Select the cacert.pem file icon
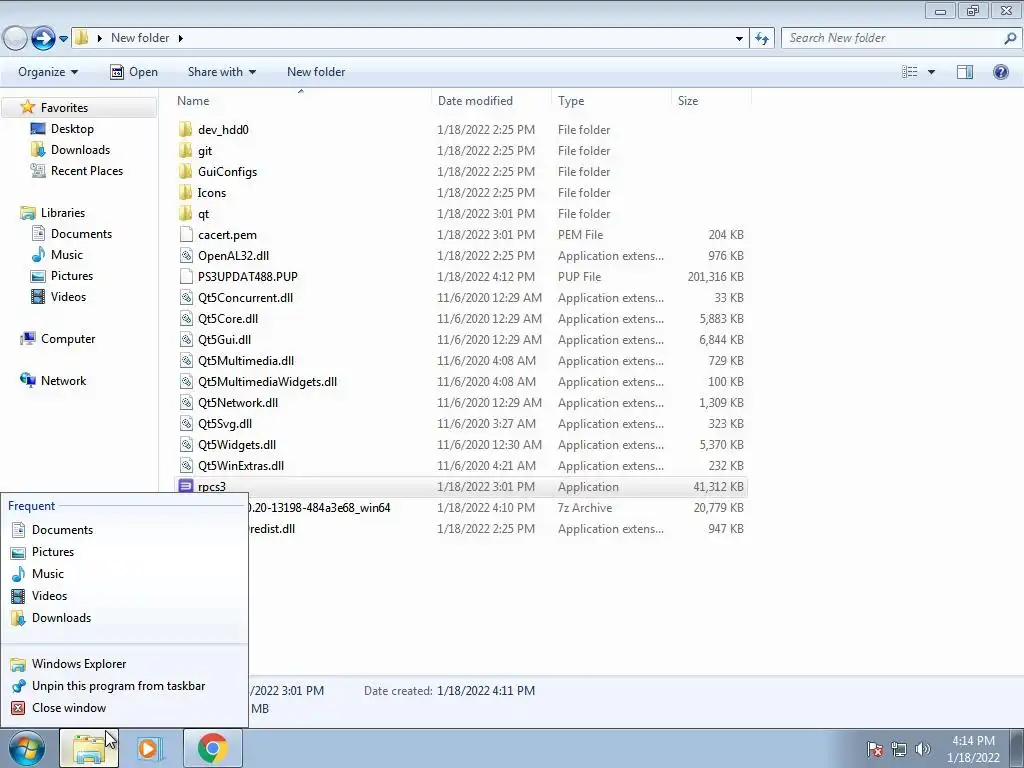Image resolution: width=1024 pixels, height=768 pixels. (x=186, y=234)
